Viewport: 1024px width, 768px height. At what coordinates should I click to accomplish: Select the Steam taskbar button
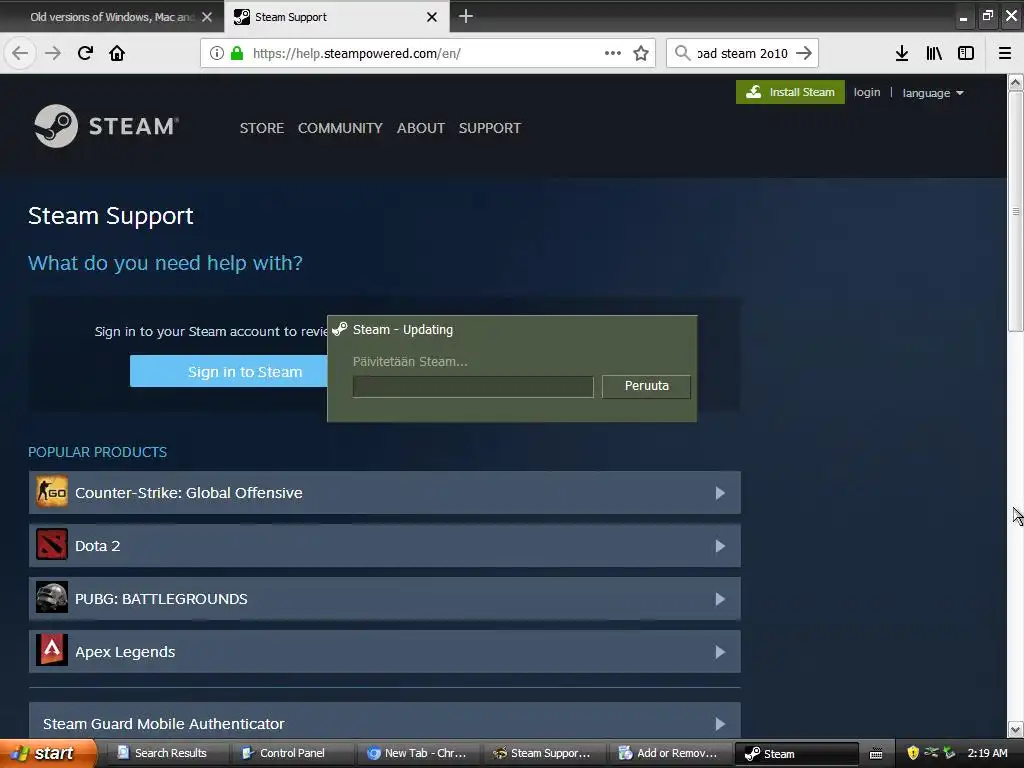click(797, 754)
